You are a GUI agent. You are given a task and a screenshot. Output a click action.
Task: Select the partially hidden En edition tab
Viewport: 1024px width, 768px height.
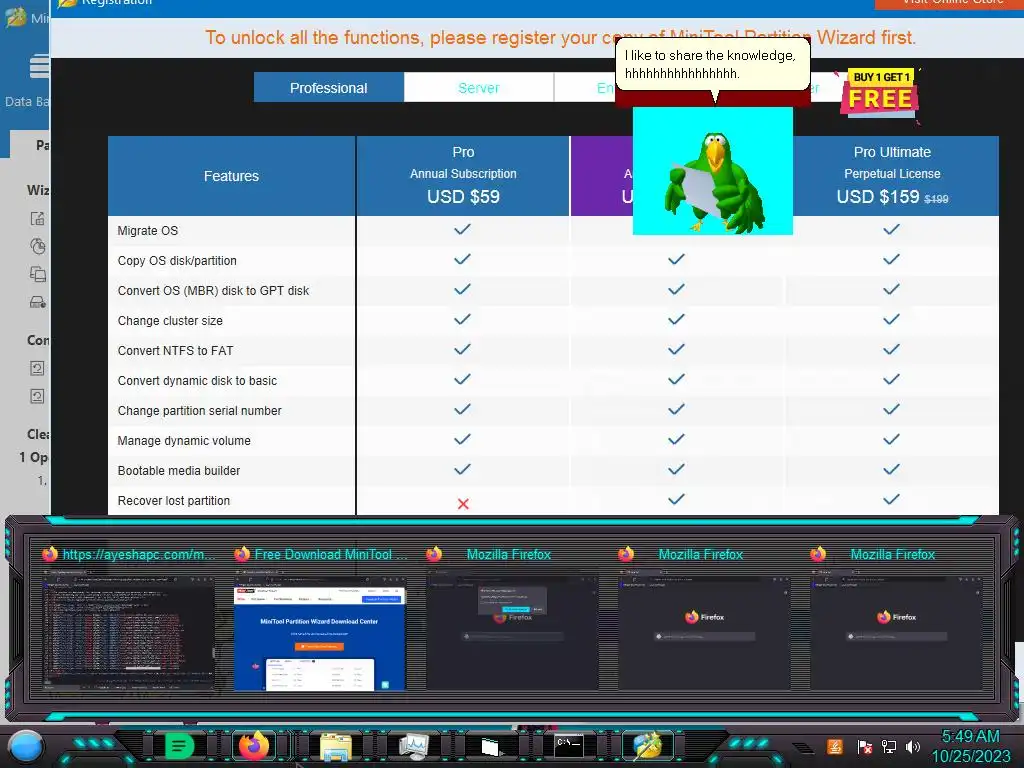pyautogui.click(x=585, y=88)
